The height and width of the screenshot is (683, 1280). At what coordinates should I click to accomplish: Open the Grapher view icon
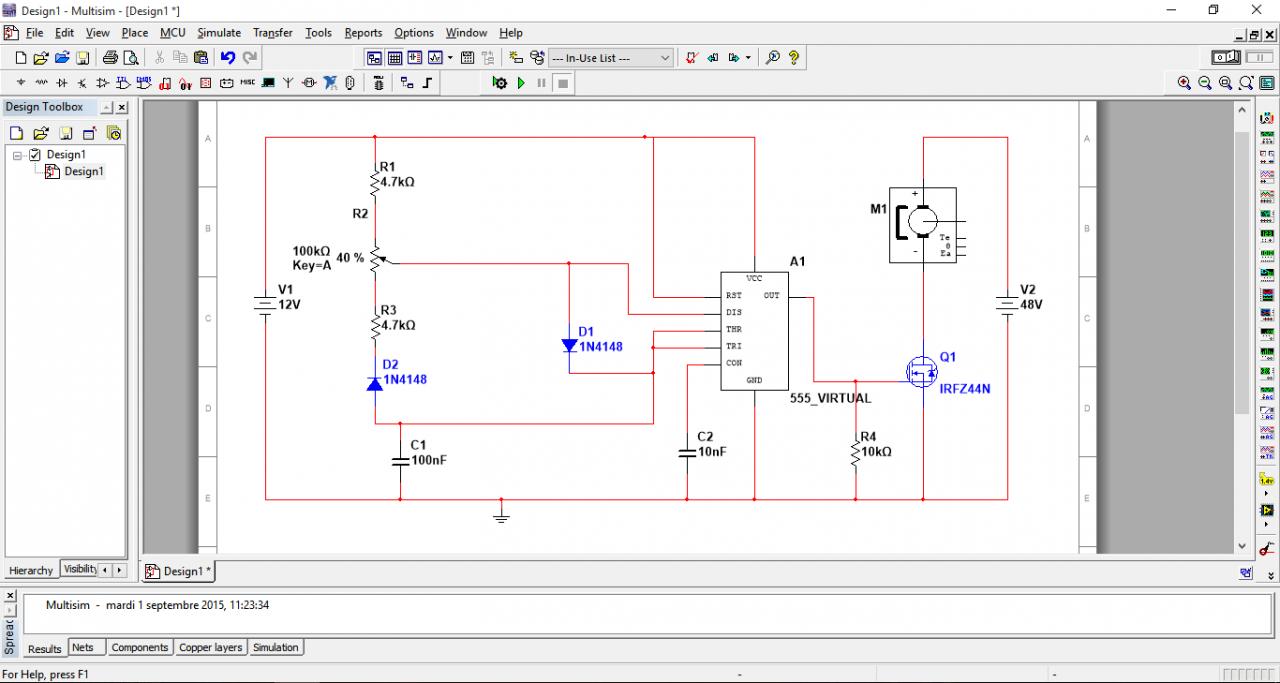(435, 58)
